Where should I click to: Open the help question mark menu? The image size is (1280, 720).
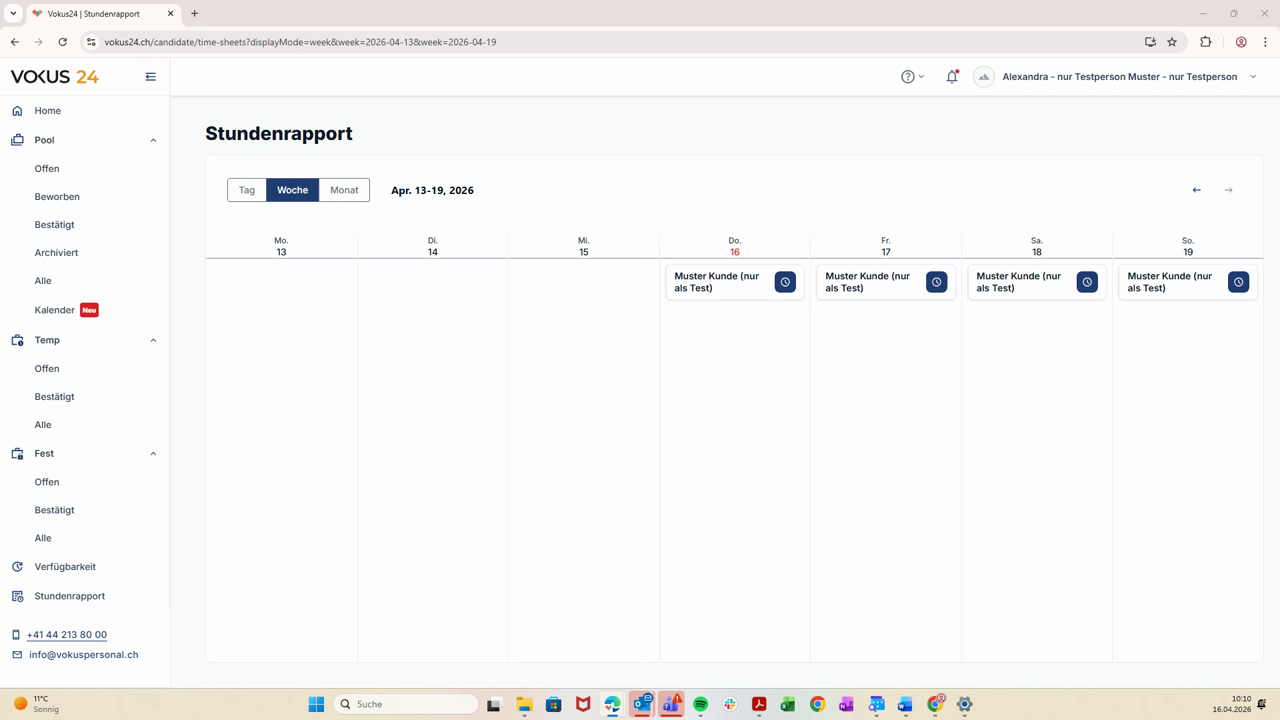tap(912, 77)
